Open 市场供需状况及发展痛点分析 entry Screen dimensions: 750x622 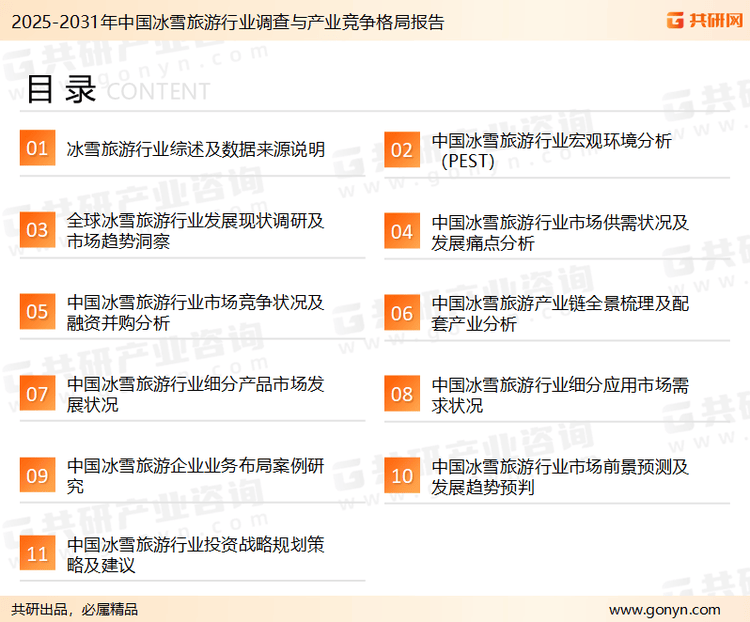560,231
